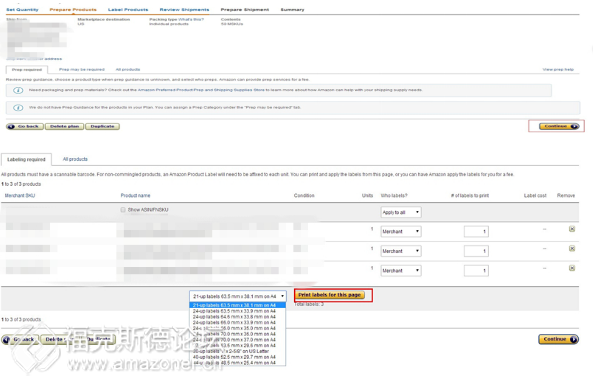Choose 30-up labels on US Letter option
The height and width of the screenshot is (382, 600).
[x=238, y=351]
